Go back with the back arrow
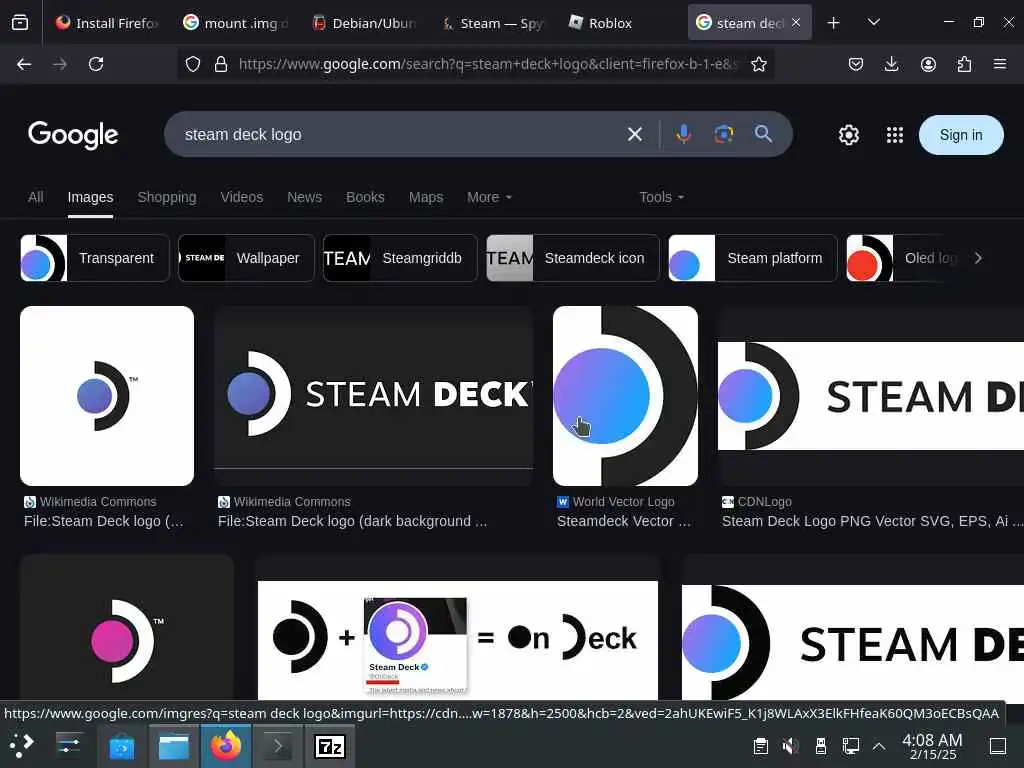 (x=24, y=64)
